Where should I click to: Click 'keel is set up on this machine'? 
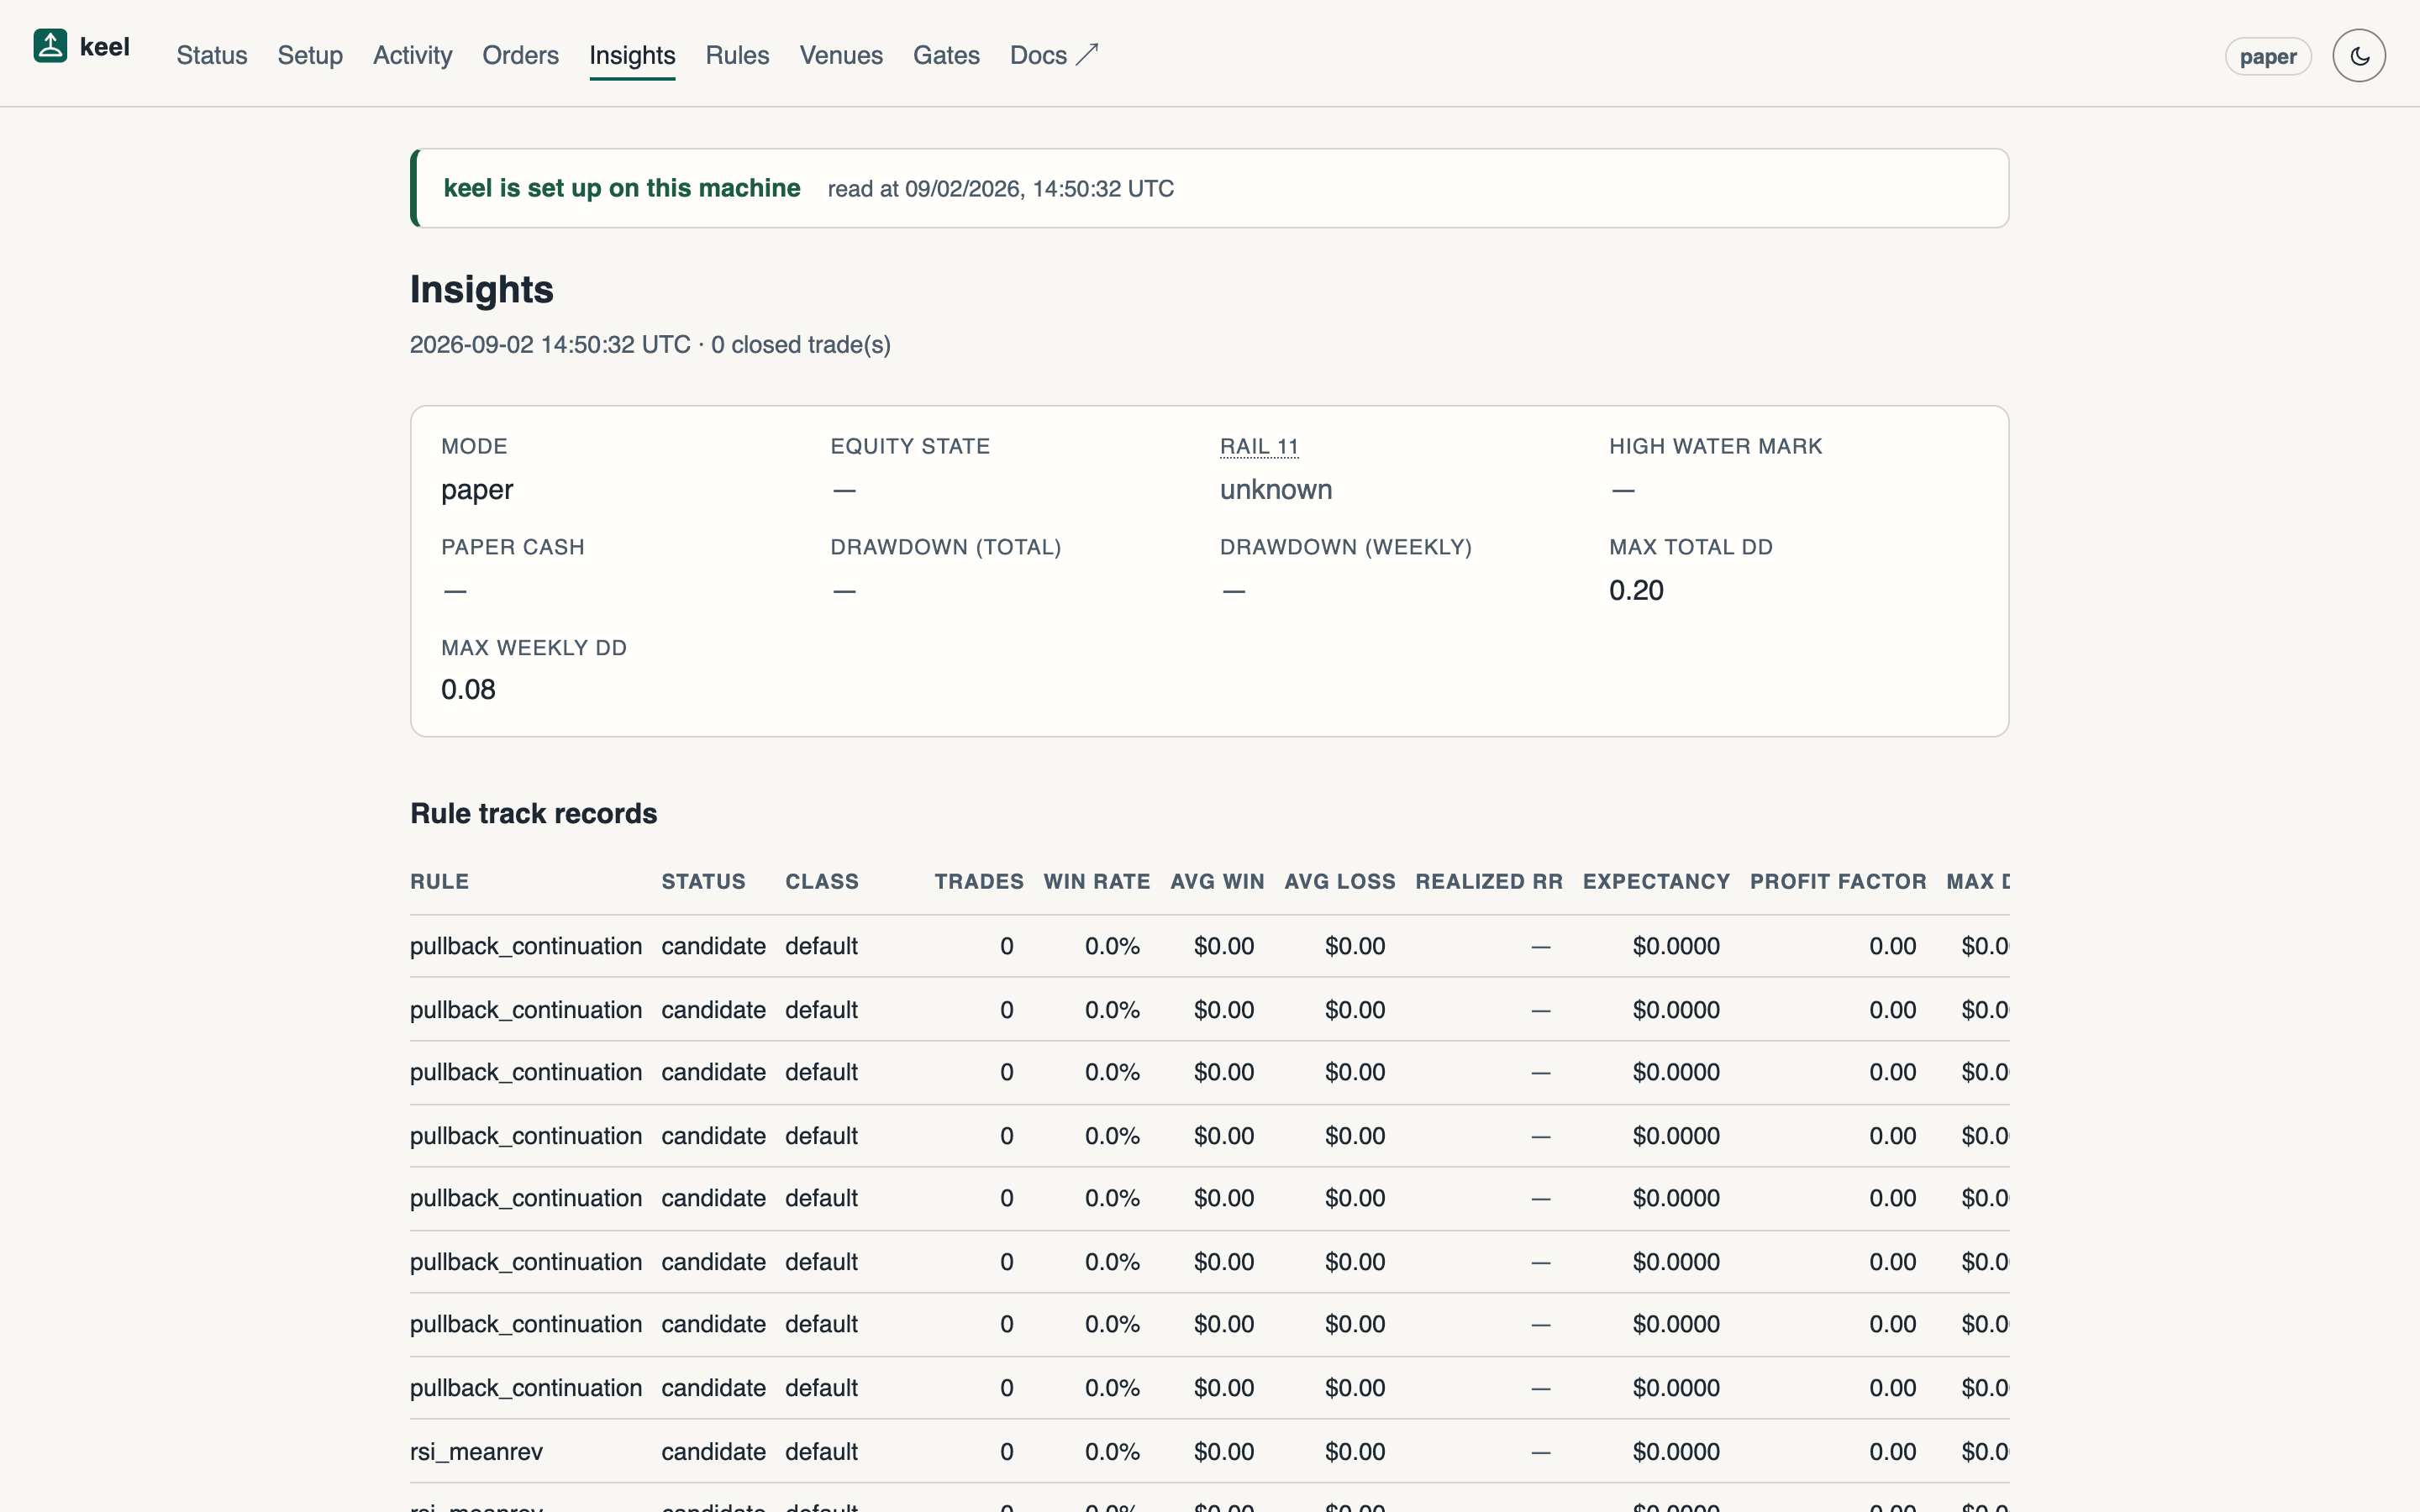pos(622,188)
